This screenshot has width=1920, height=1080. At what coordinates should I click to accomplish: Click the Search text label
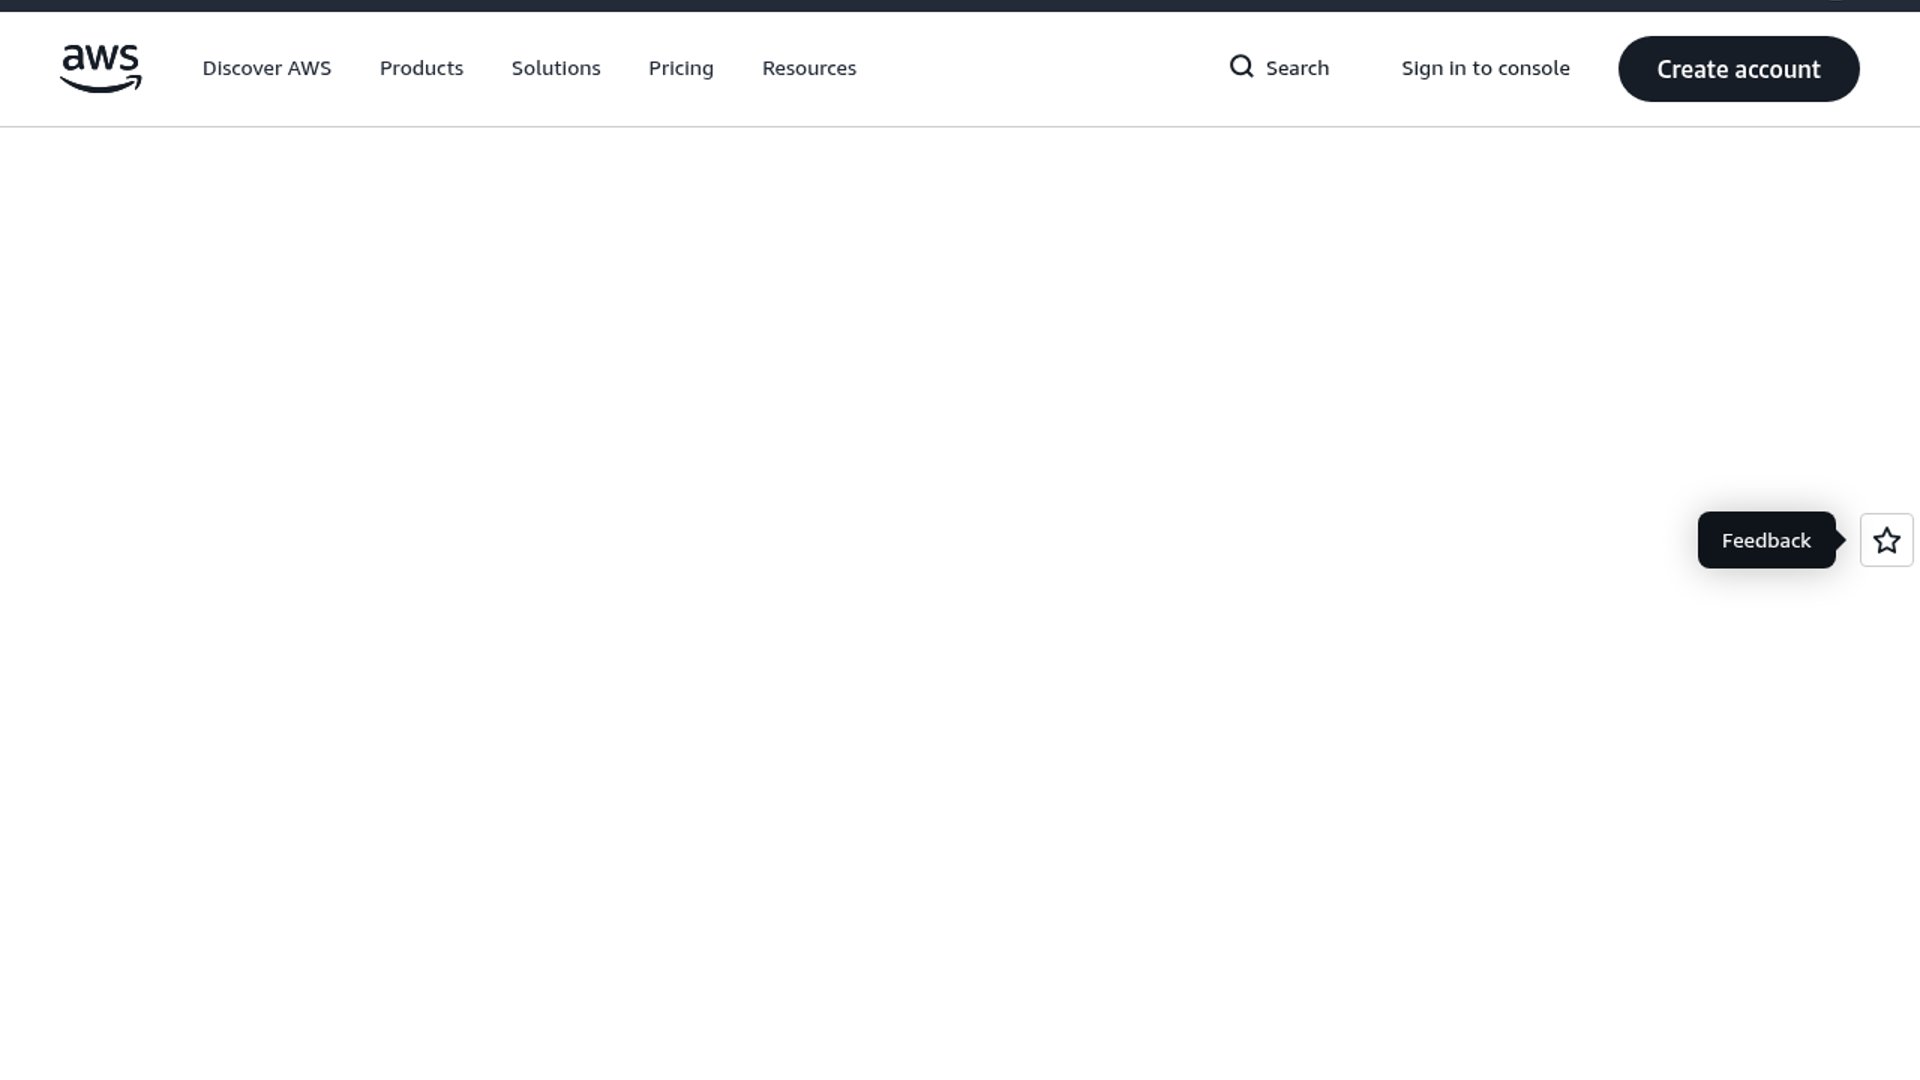tap(1297, 68)
